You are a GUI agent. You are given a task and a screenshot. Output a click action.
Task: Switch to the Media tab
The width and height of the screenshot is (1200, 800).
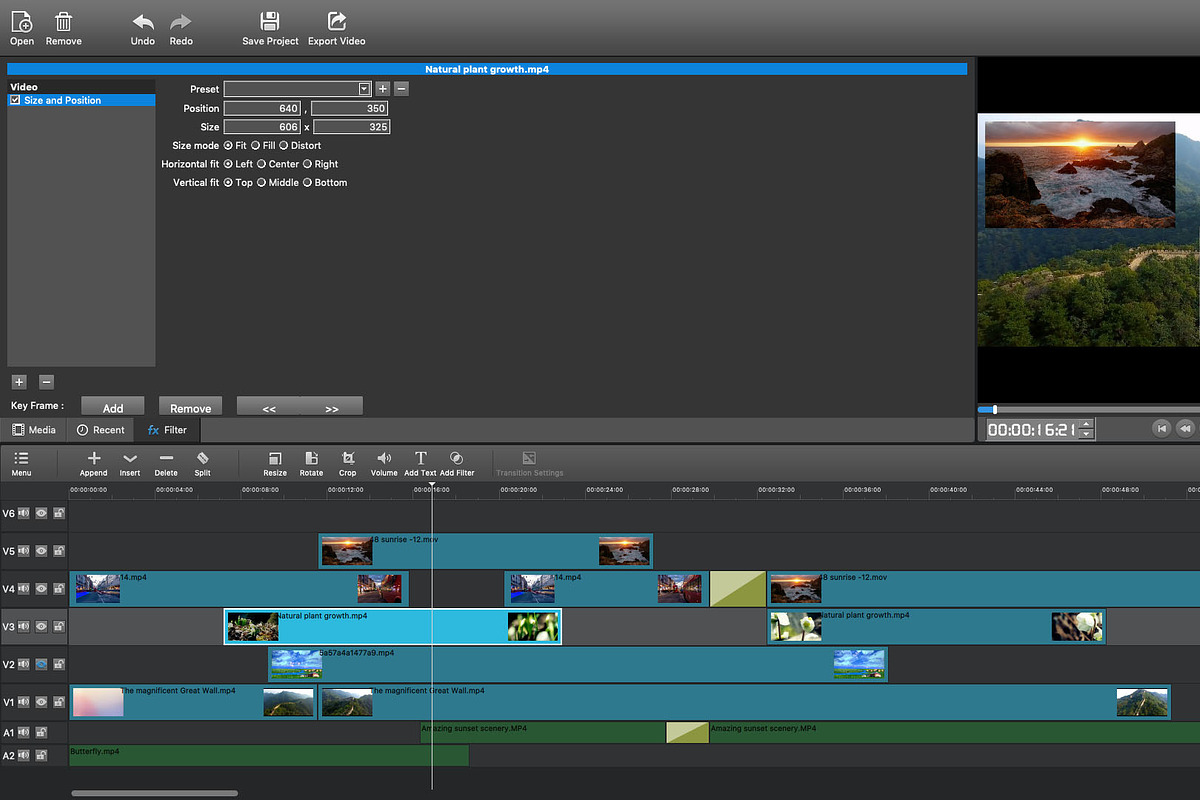tap(34, 430)
